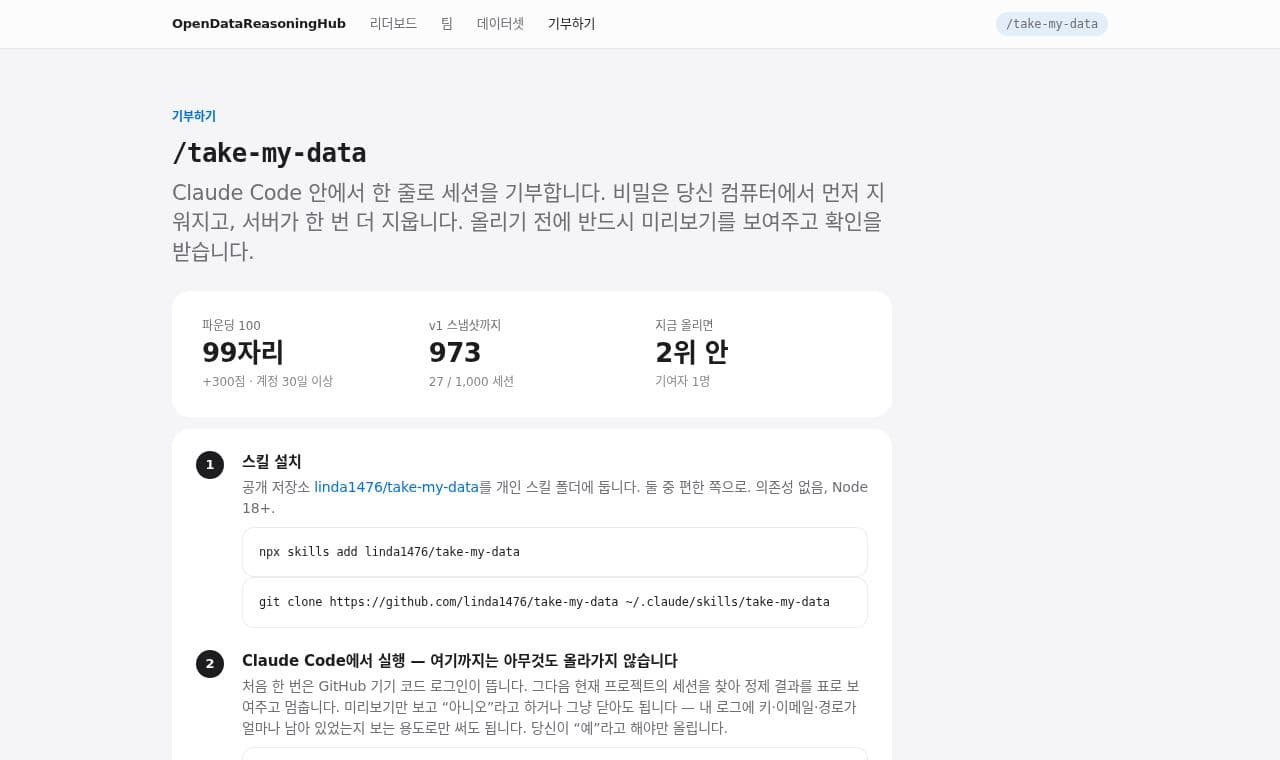Click the 파운딩 100 label
The height and width of the screenshot is (760, 1280).
[231, 325]
